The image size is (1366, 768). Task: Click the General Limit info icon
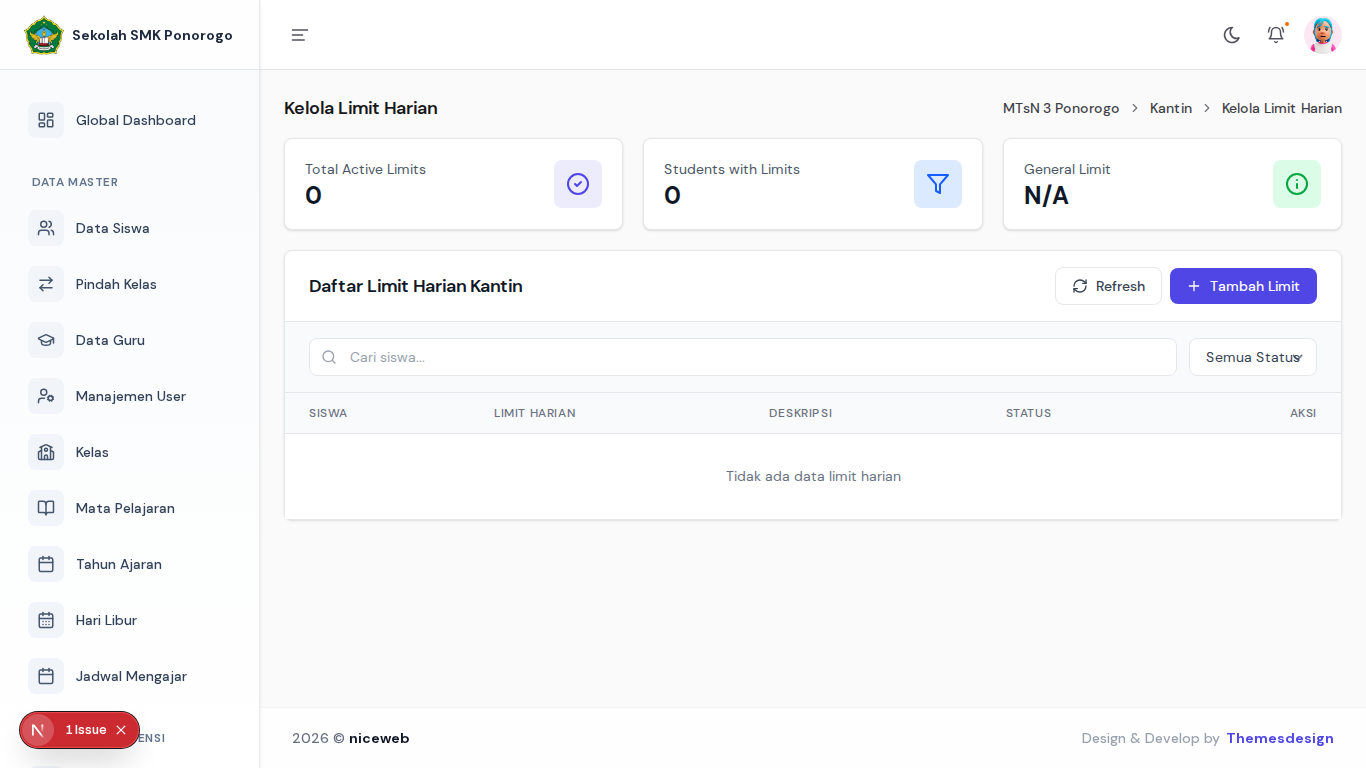click(x=1297, y=184)
